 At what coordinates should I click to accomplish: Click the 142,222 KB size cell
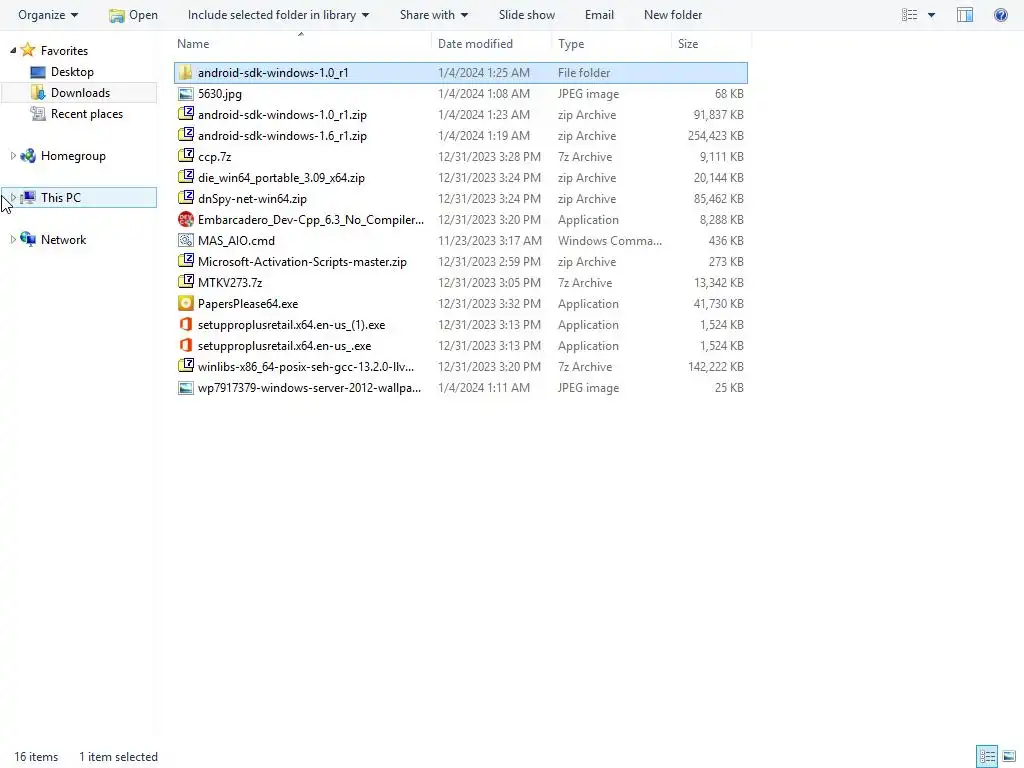tap(715, 366)
